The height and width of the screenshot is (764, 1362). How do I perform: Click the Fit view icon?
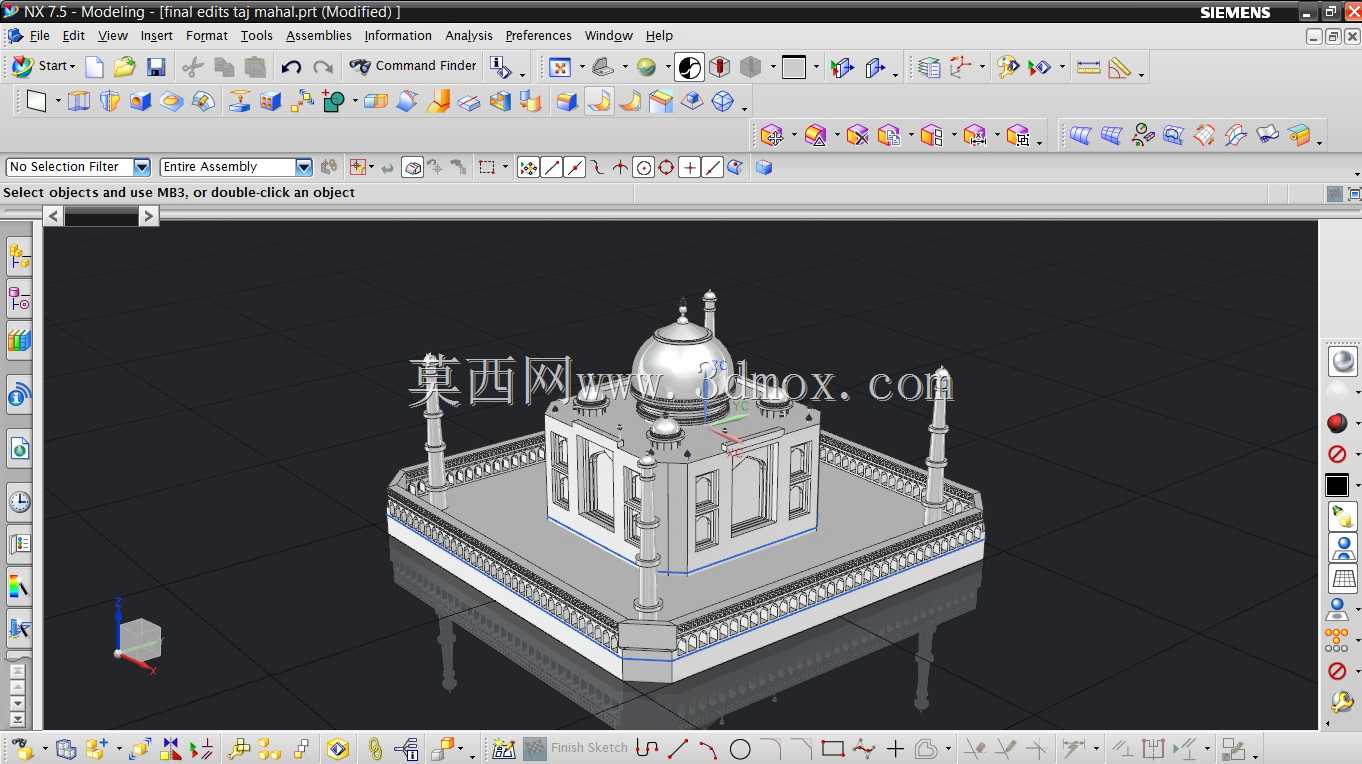click(x=560, y=67)
